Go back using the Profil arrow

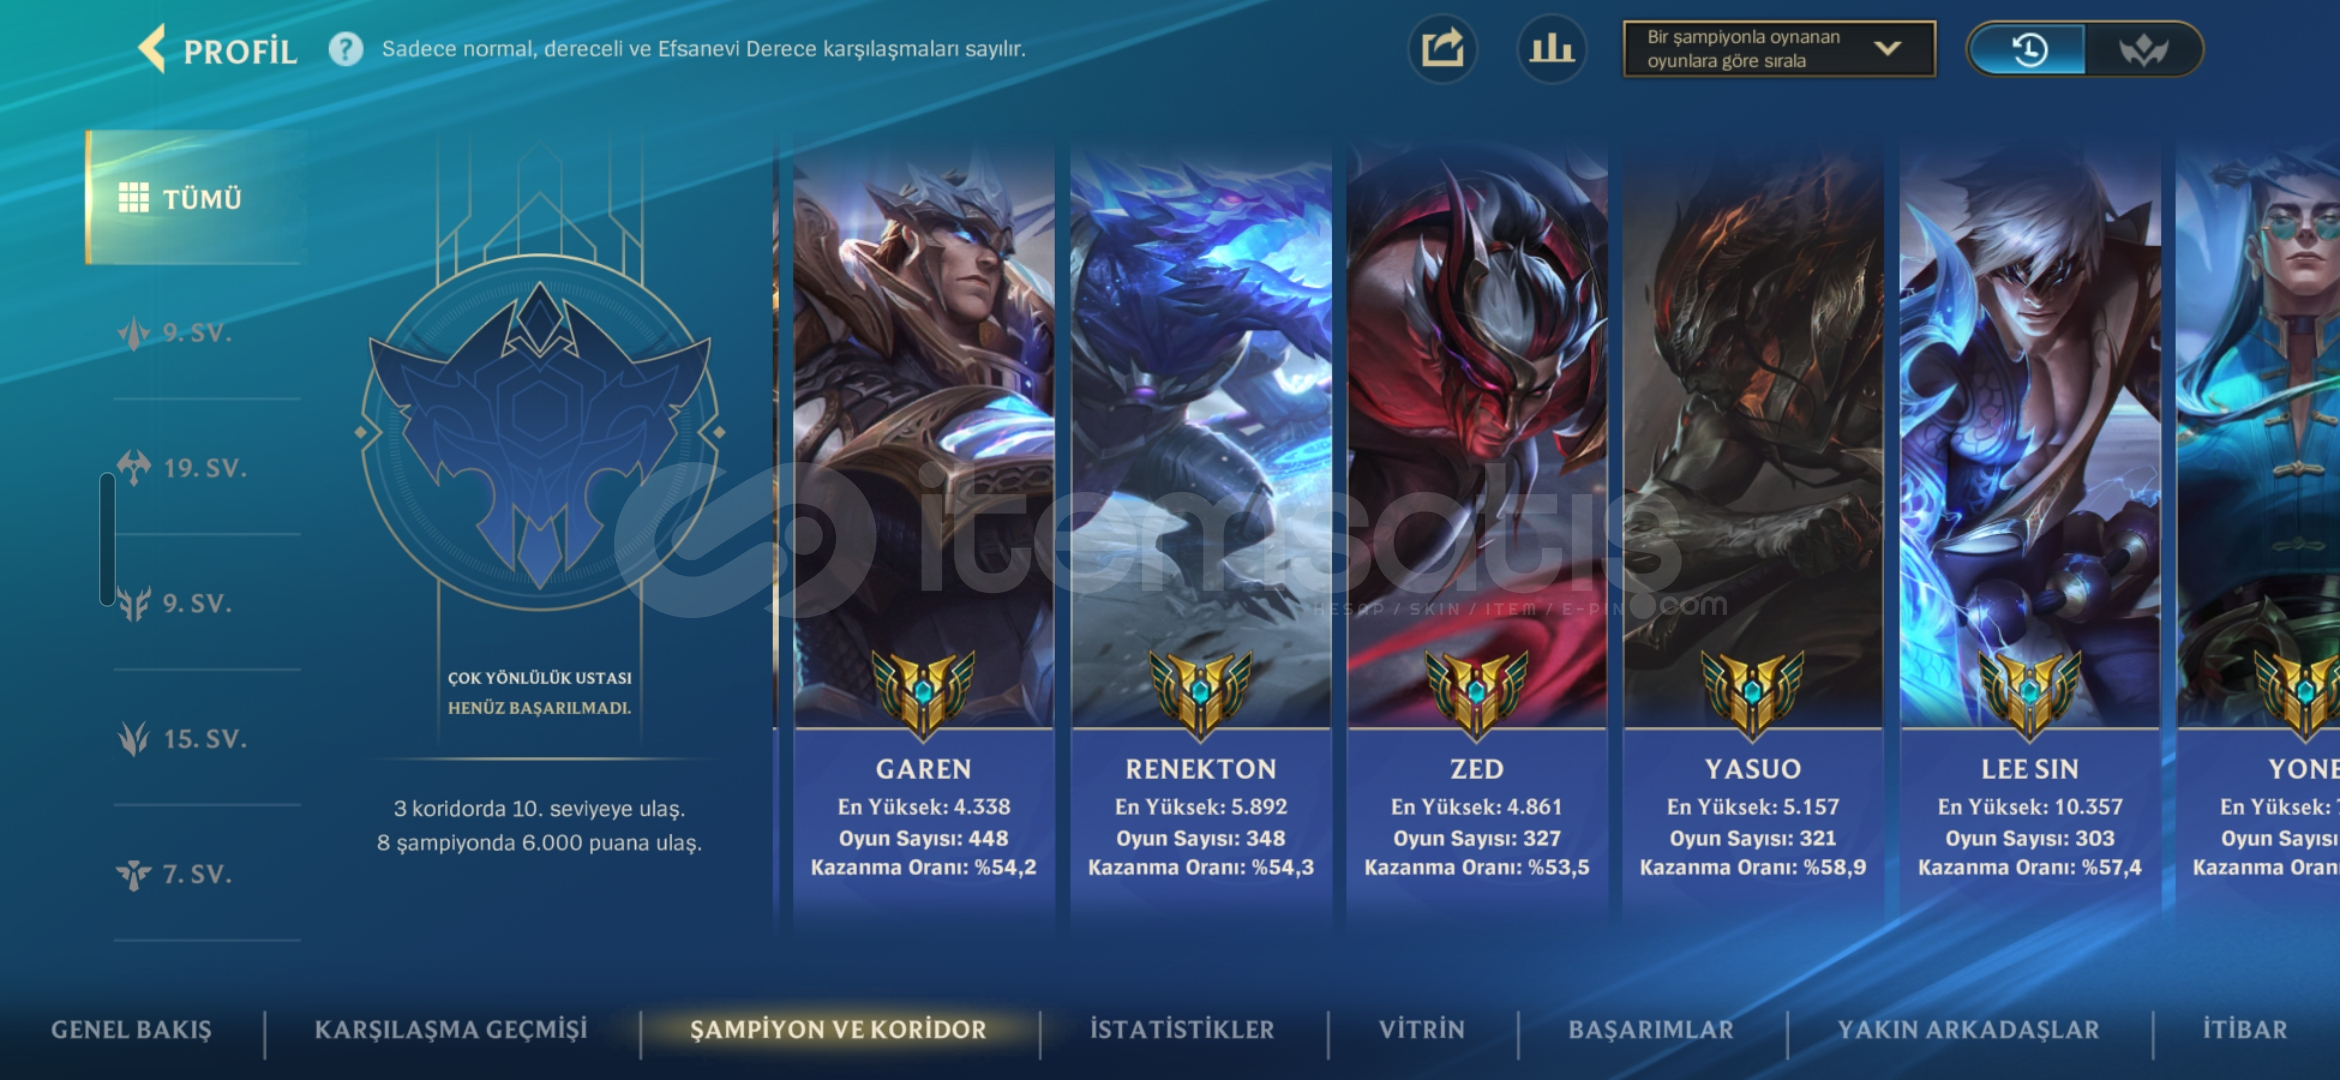tap(152, 49)
